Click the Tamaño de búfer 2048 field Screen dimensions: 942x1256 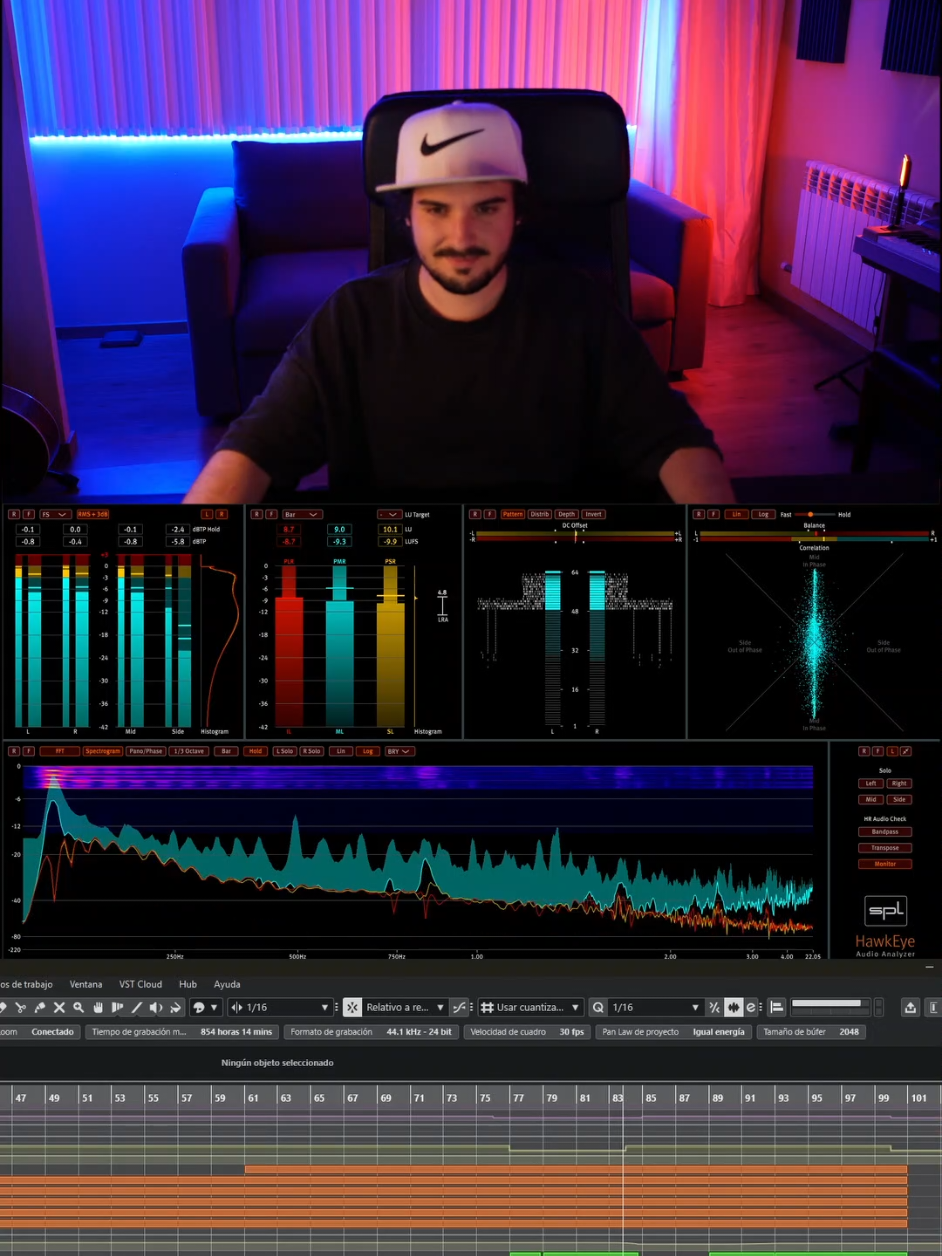coord(811,1032)
